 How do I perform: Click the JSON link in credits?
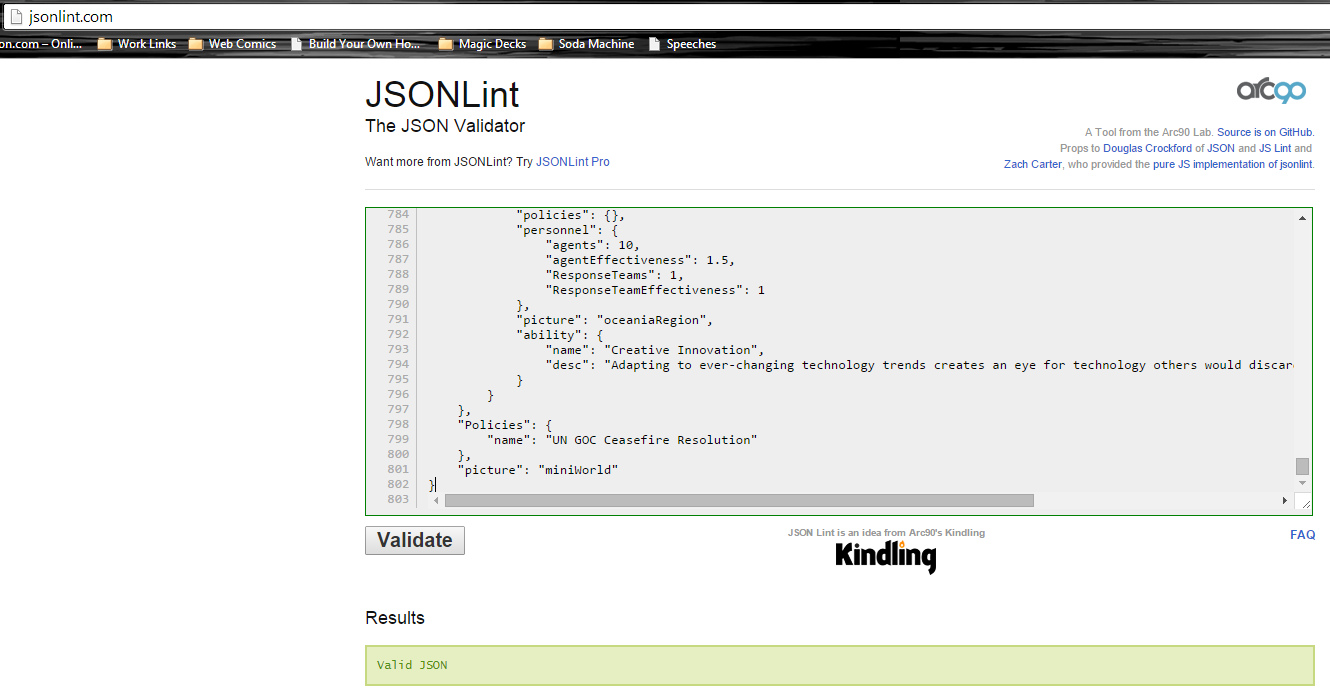click(x=1221, y=148)
